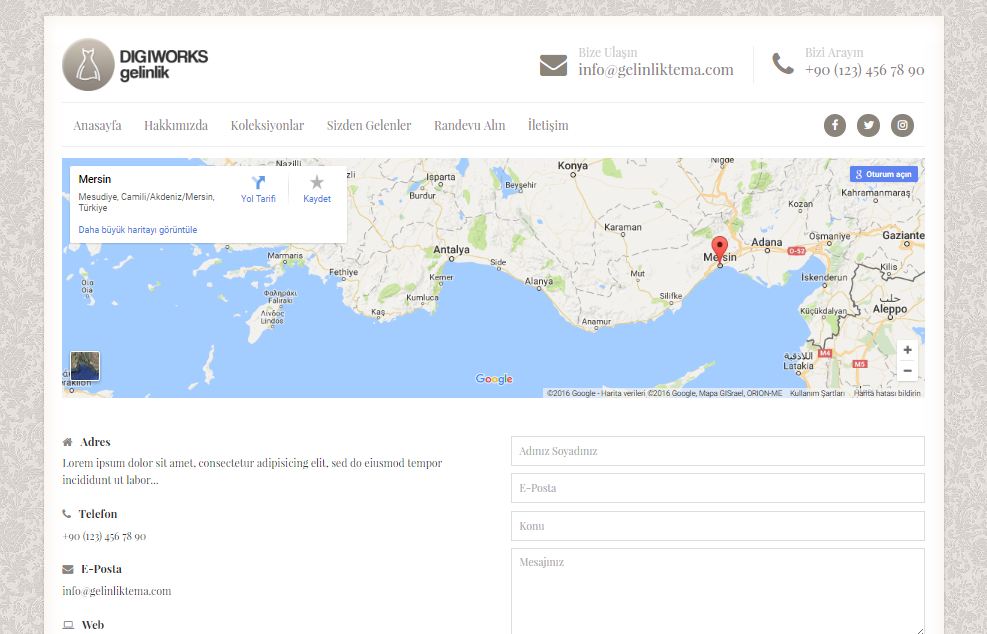Zoom in the map with plus button

[907, 350]
